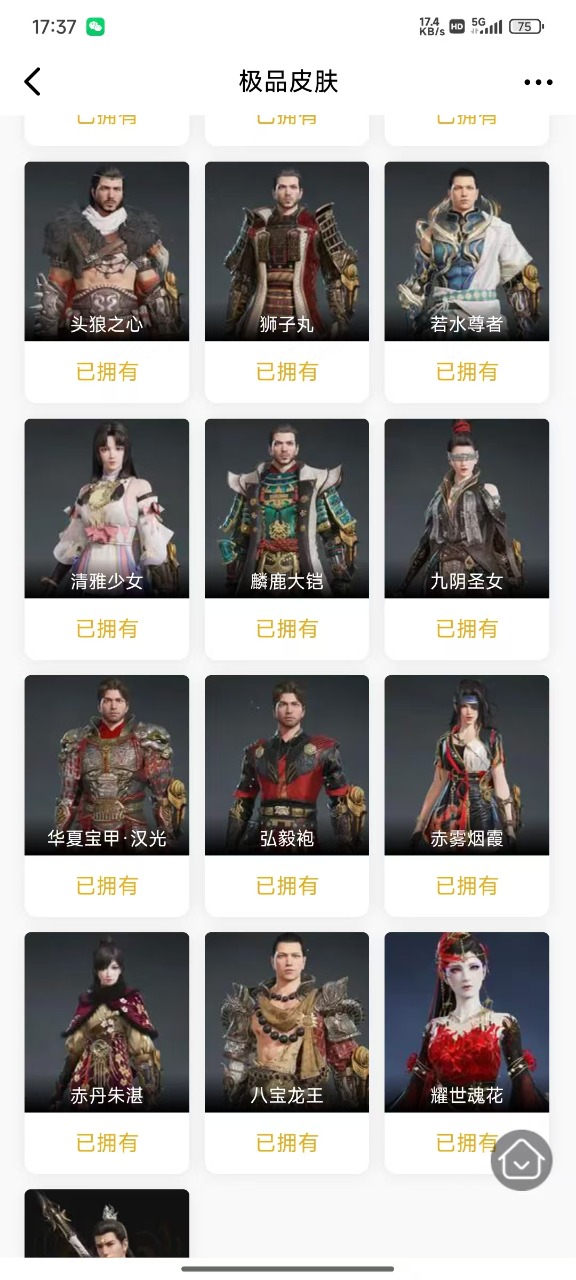Viewport: 576px width, 1280px height.
Task: Open the 耀世魂花 skin thumbnail
Action: tap(467, 1022)
